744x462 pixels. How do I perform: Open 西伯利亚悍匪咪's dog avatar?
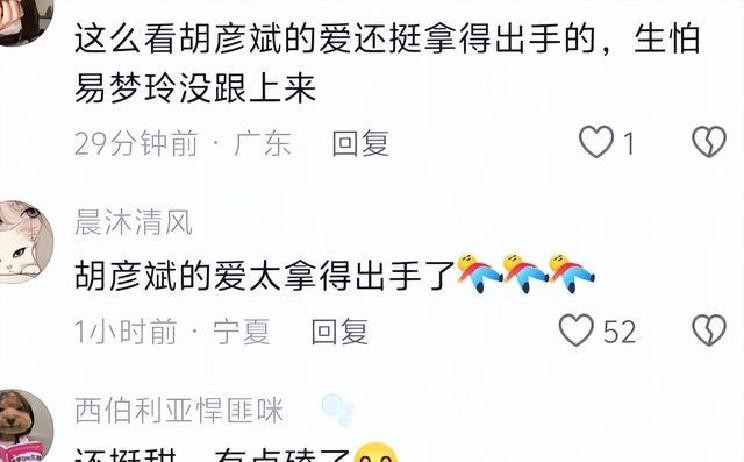tap(24, 427)
